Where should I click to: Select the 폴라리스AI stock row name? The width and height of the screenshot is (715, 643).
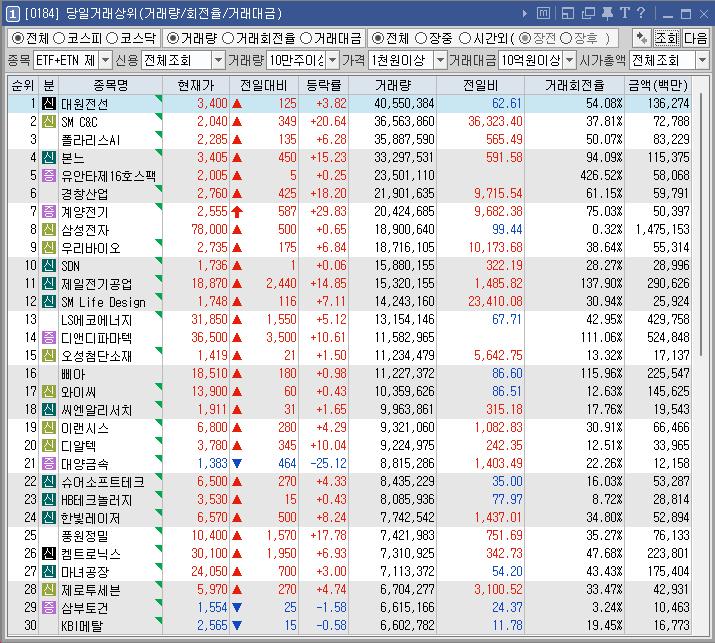tap(90, 140)
